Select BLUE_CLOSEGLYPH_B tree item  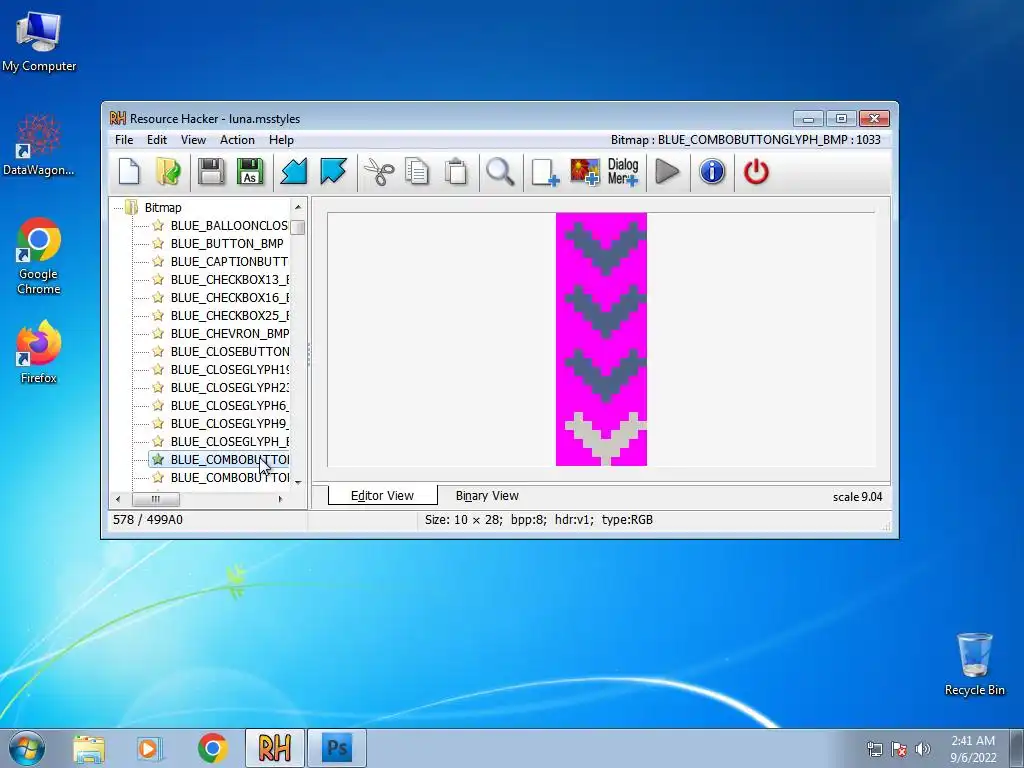(229, 441)
